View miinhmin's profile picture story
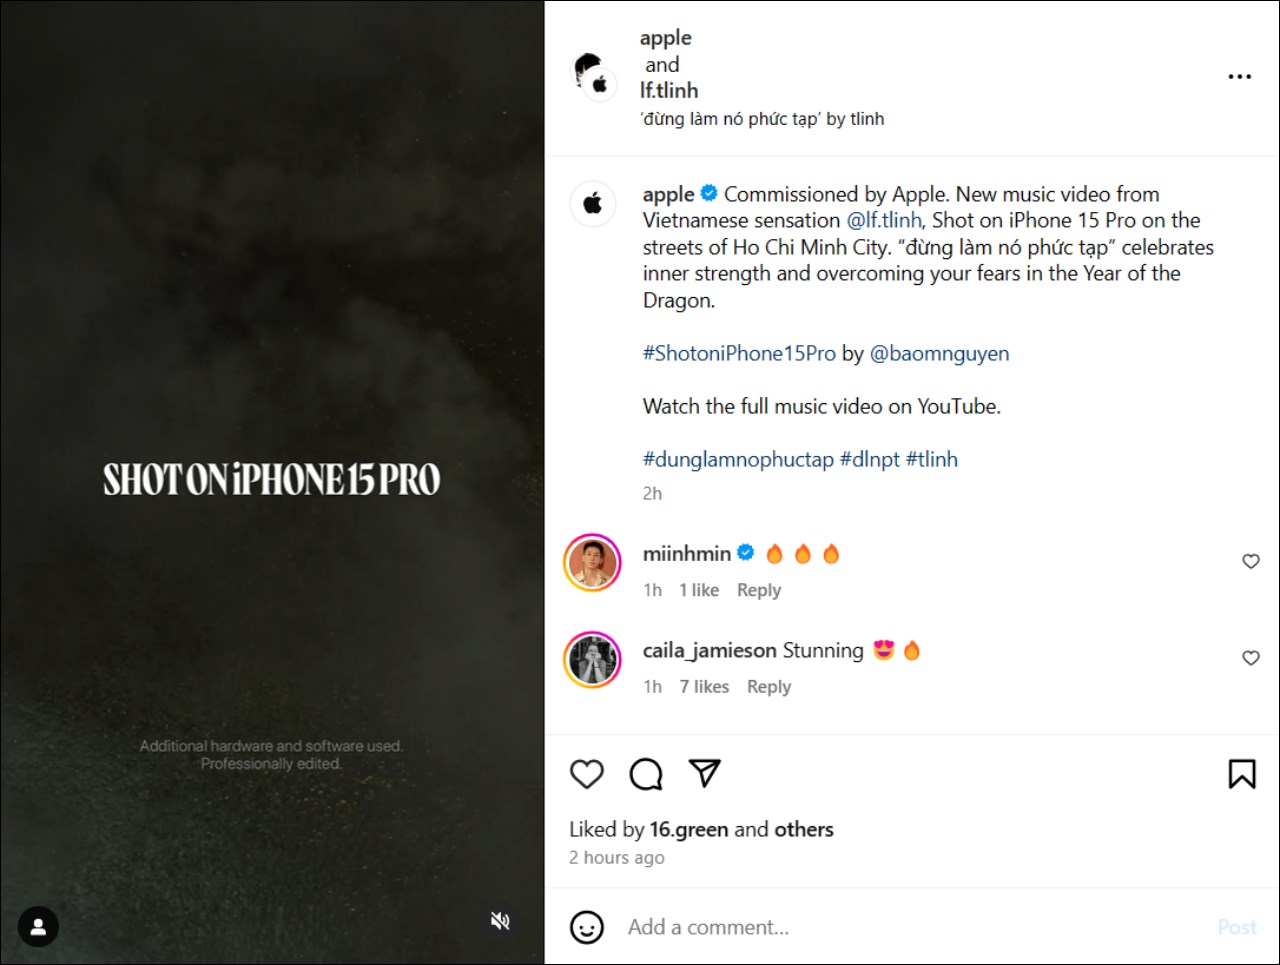 (593, 563)
